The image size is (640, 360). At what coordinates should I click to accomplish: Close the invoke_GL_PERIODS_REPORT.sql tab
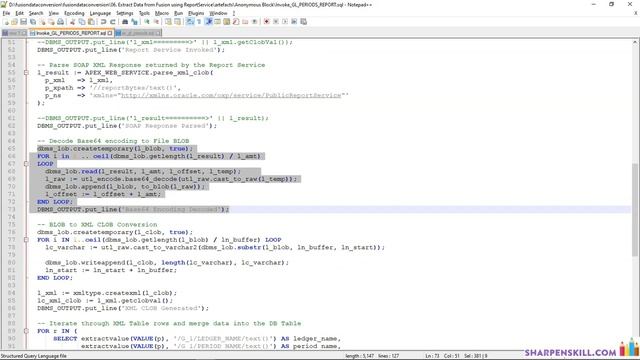110,33
